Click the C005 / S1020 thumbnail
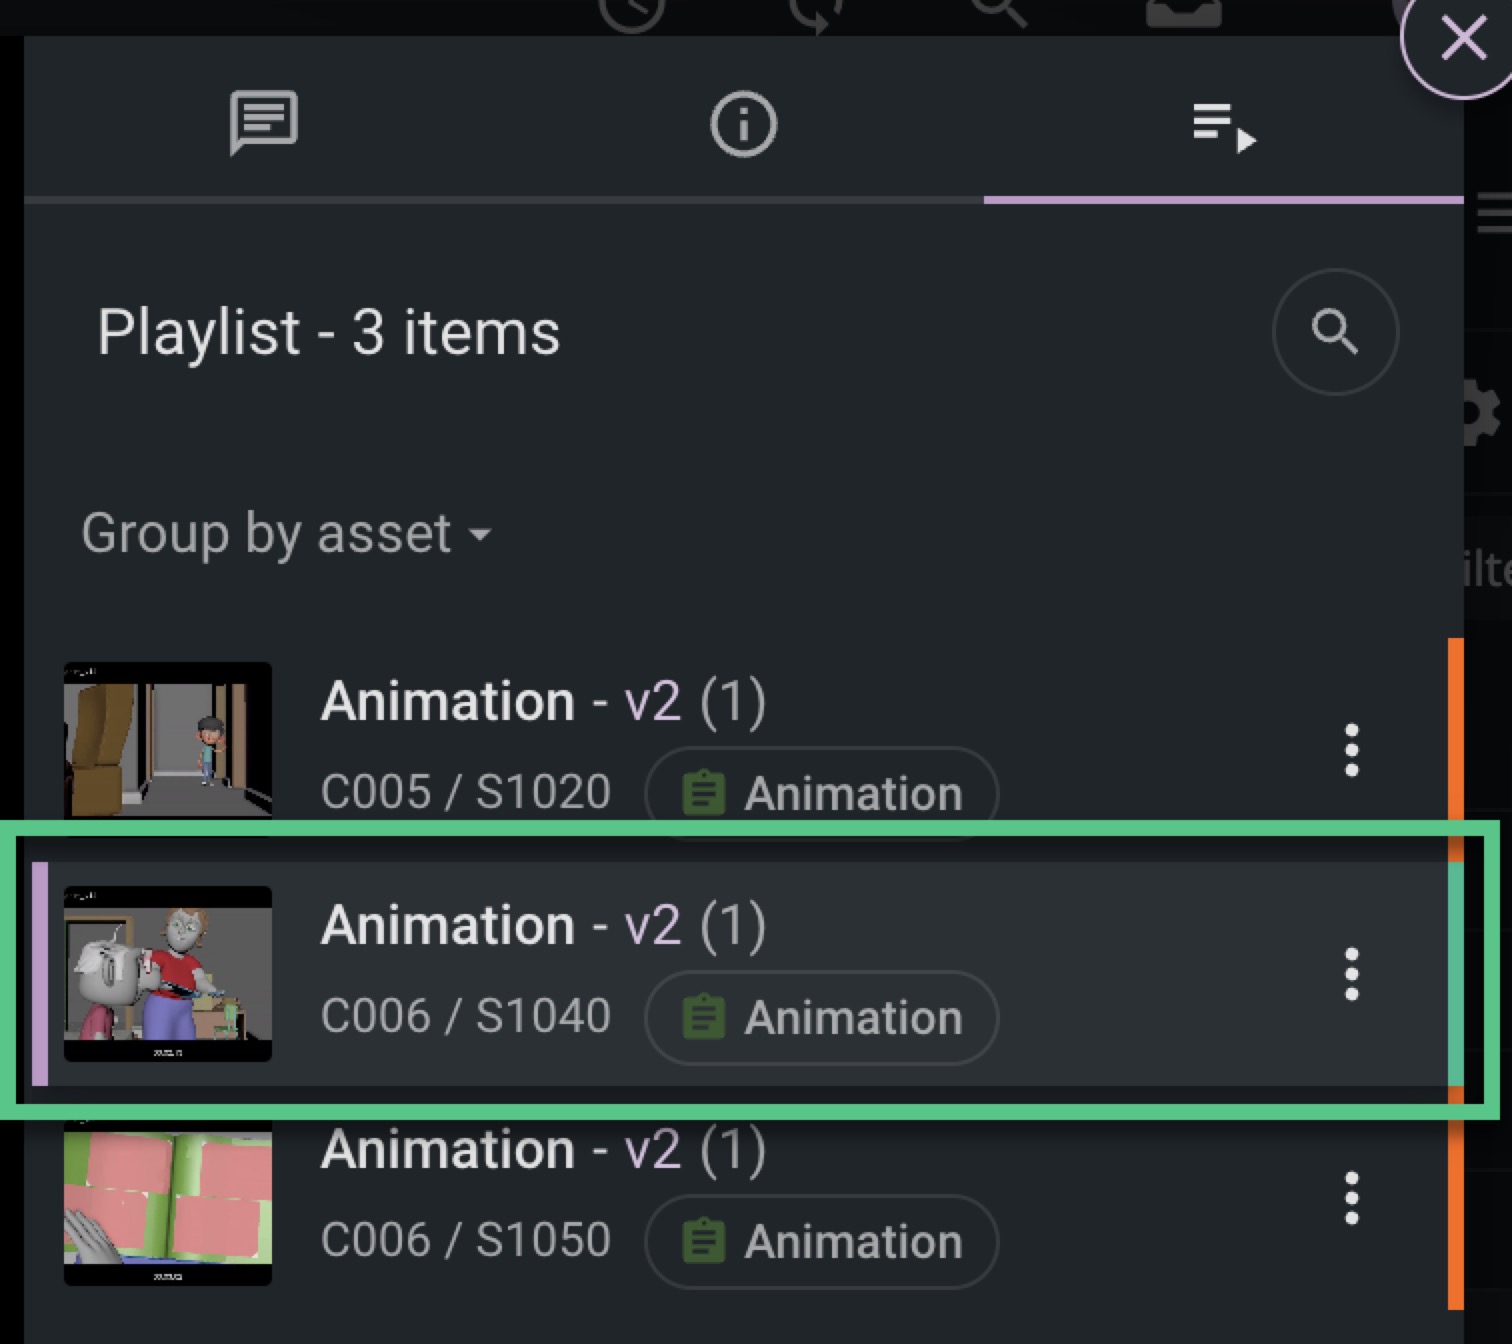Viewport: 1512px width, 1344px height. tap(168, 740)
